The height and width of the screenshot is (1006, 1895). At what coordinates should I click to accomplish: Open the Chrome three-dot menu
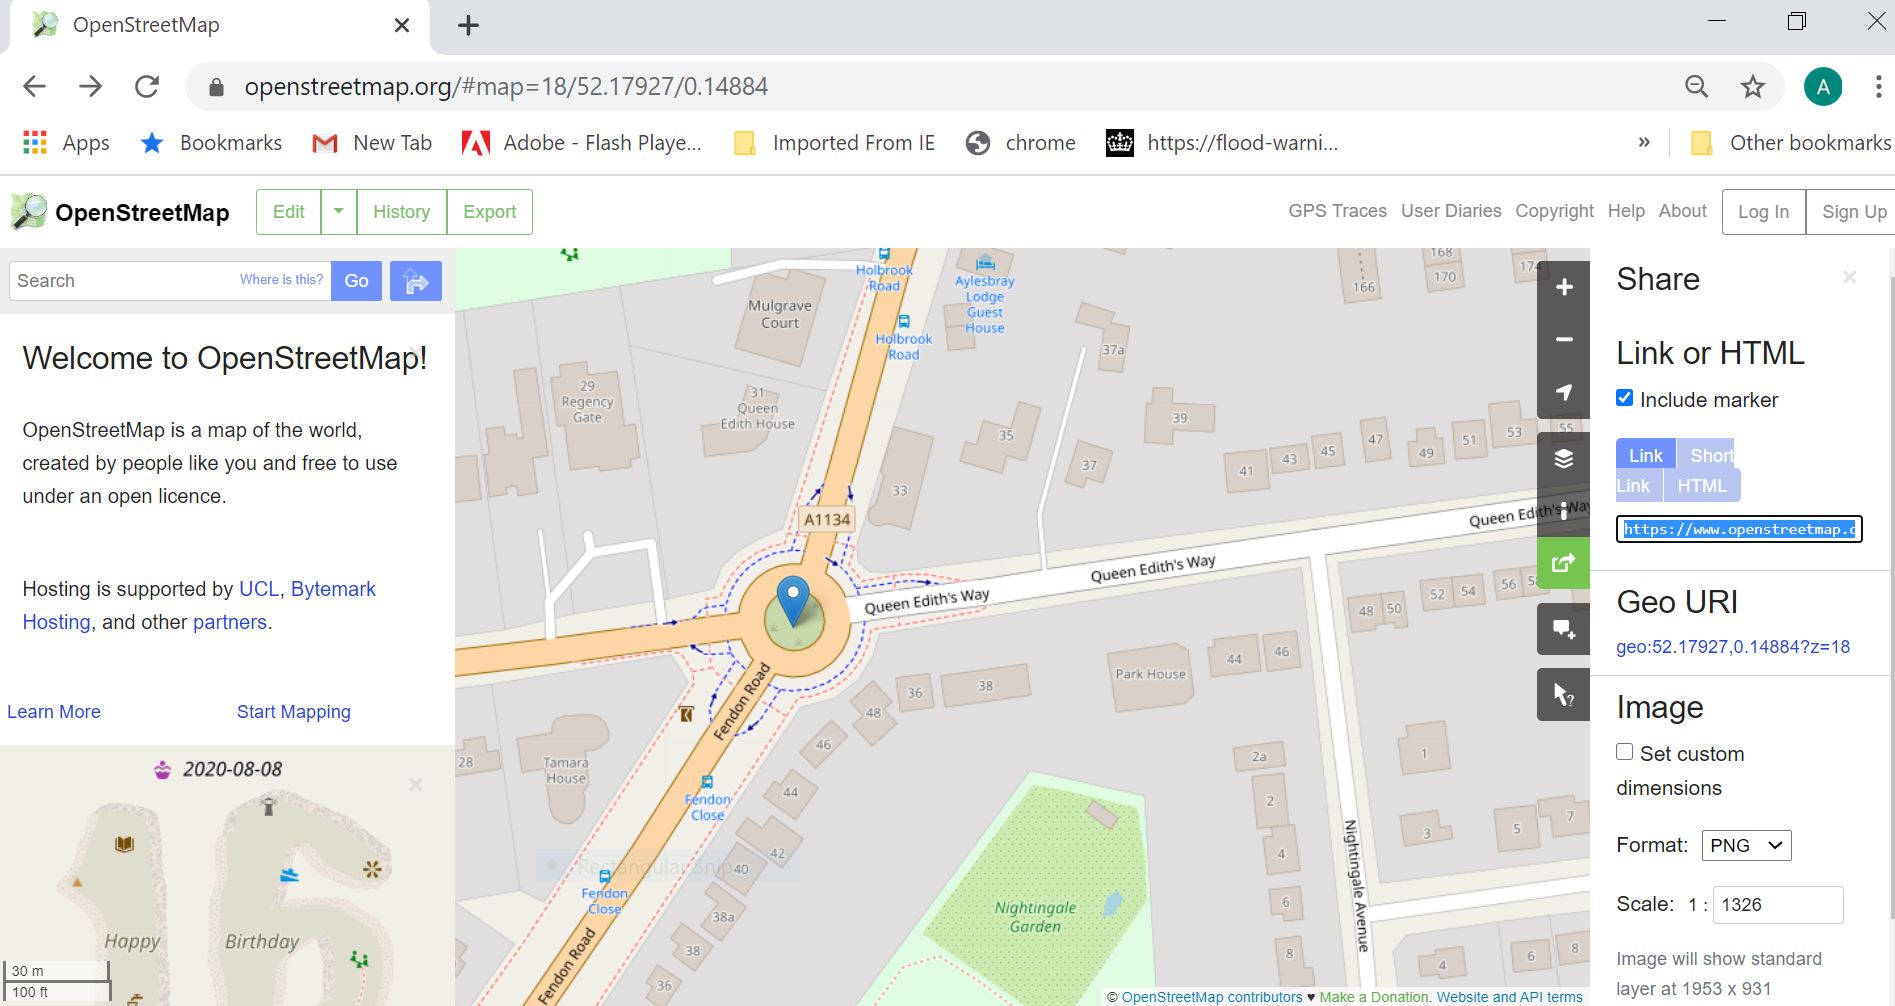click(x=1878, y=87)
